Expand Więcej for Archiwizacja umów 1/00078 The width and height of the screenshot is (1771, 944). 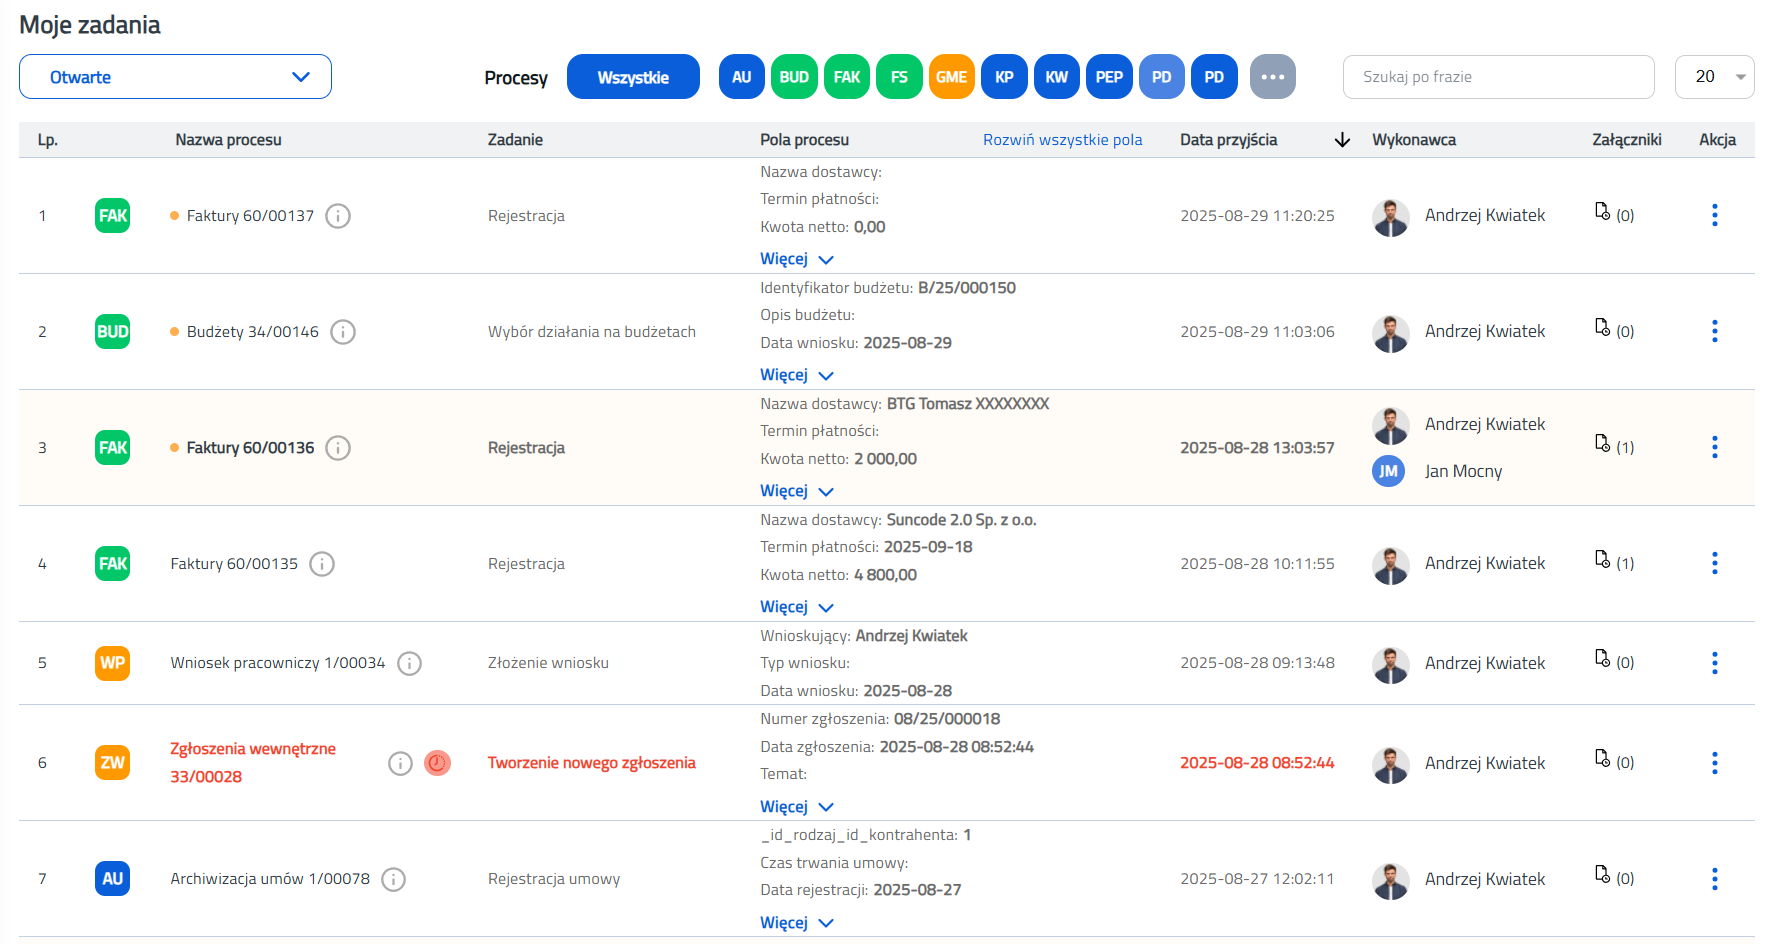point(796,923)
